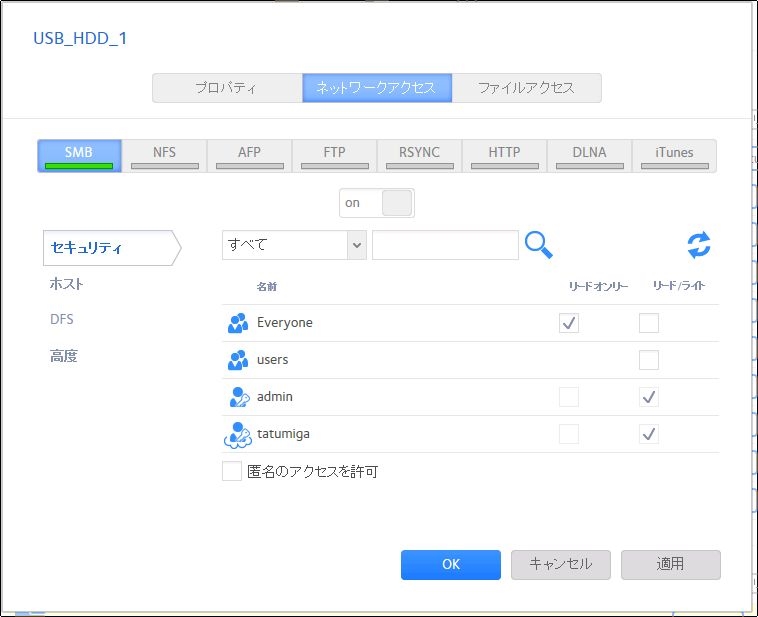Screen dimensions: 758x617
Task: Select the DLNA protocol tab
Action: click(x=589, y=156)
